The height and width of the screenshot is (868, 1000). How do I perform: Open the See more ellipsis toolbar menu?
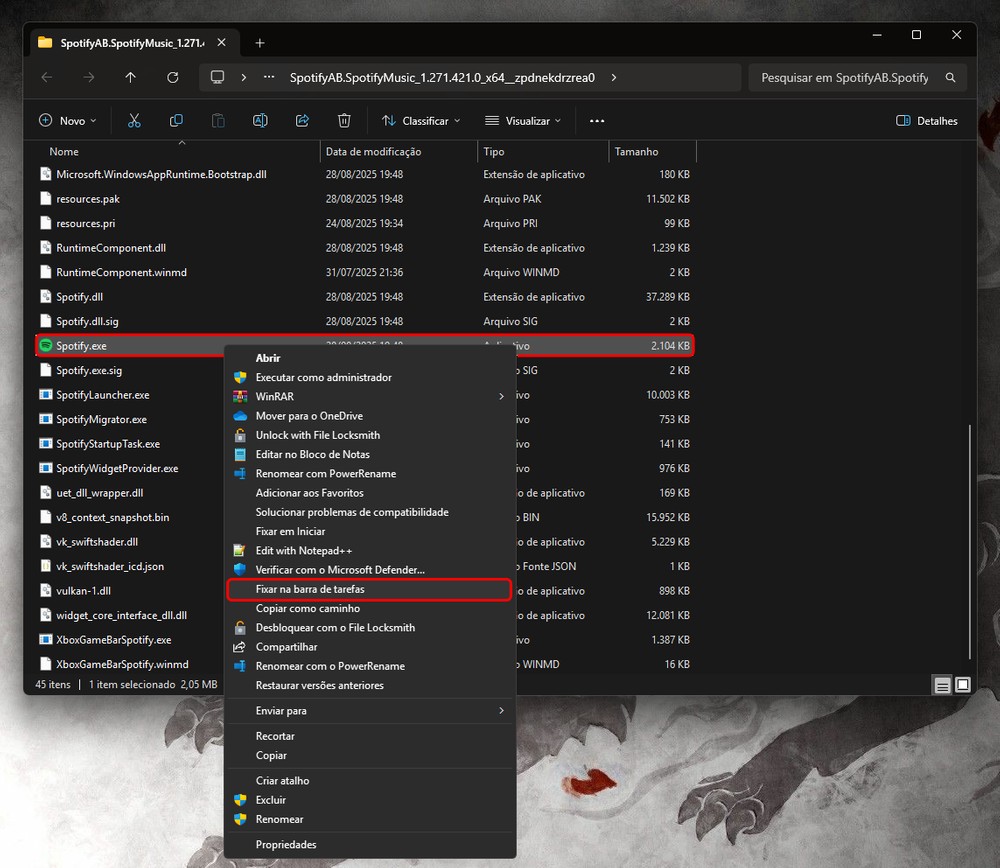click(597, 121)
